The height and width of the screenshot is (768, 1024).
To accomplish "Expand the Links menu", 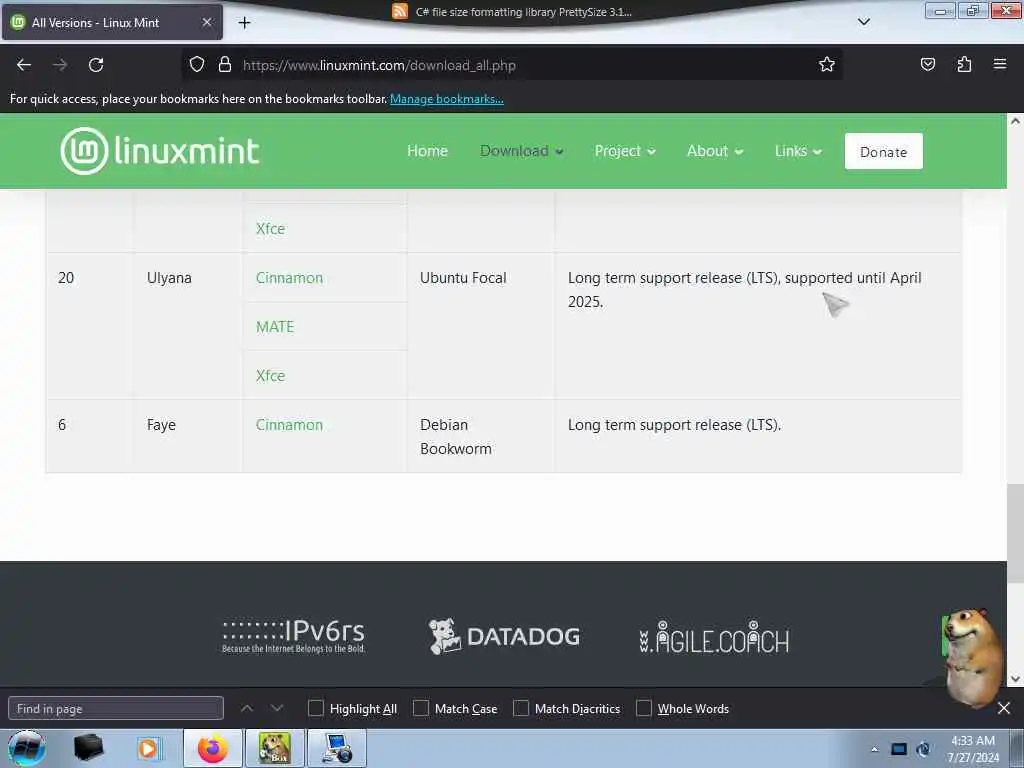I will pos(798,151).
